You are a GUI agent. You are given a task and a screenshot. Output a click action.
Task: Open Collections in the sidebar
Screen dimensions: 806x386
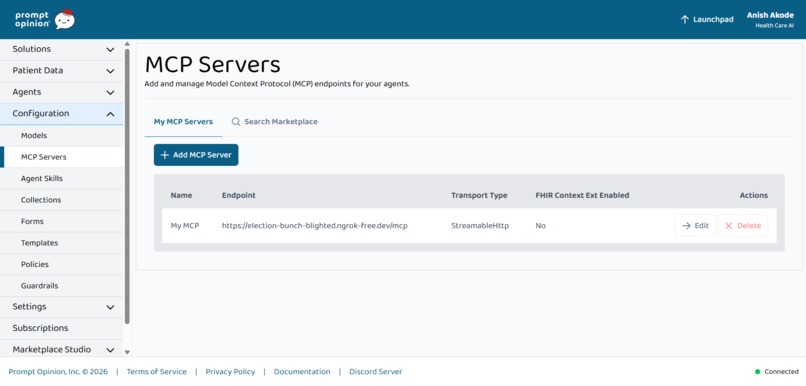coord(62,200)
